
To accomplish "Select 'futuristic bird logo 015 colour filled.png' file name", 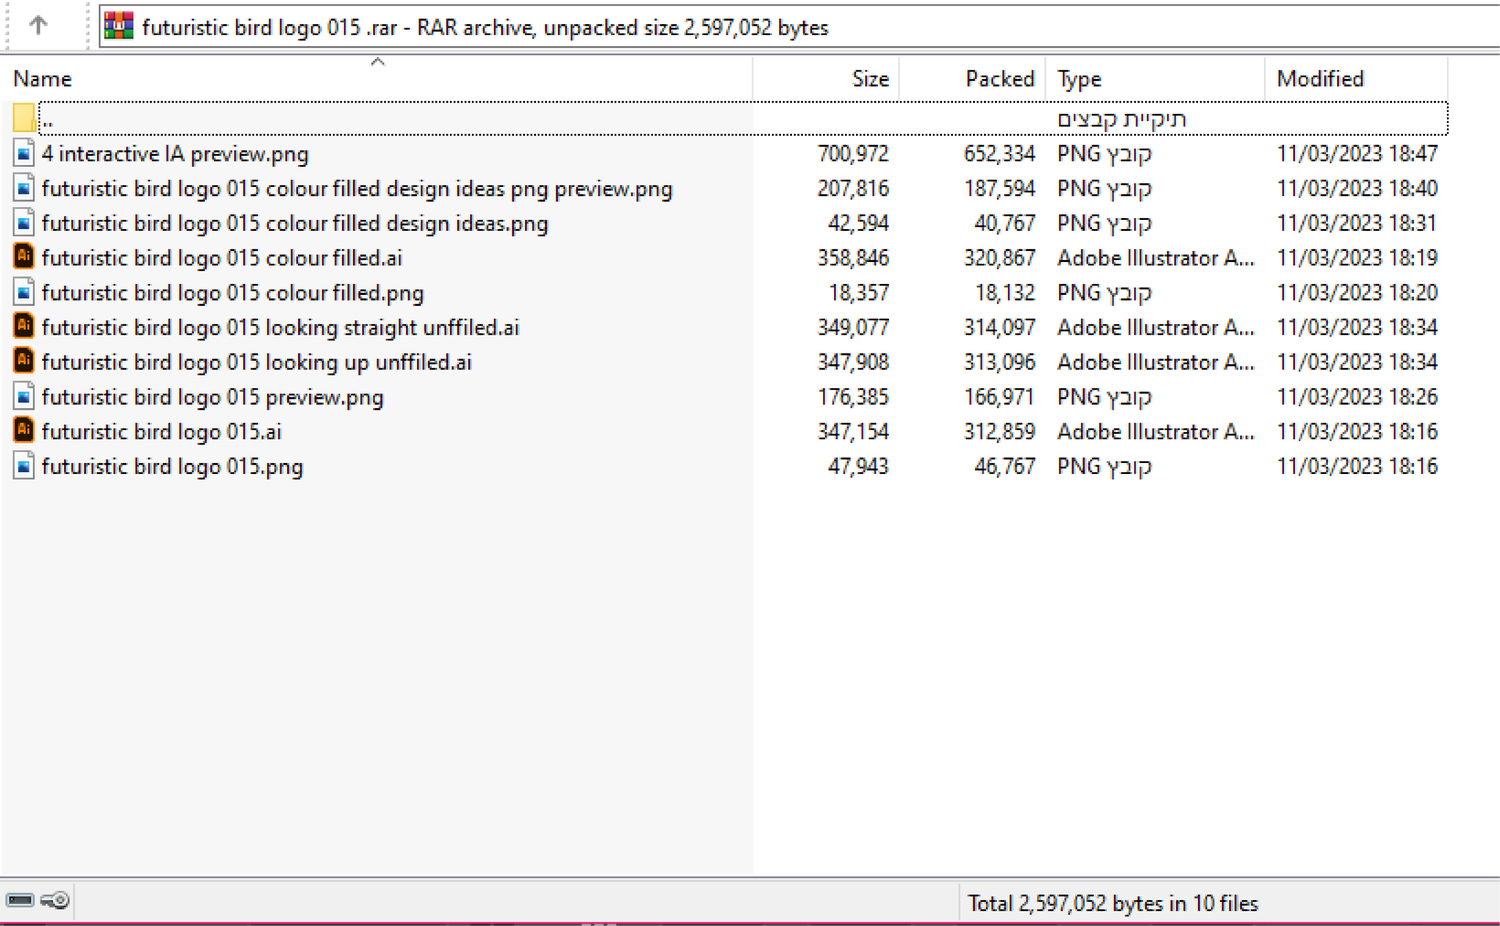I will pos(232,293).
